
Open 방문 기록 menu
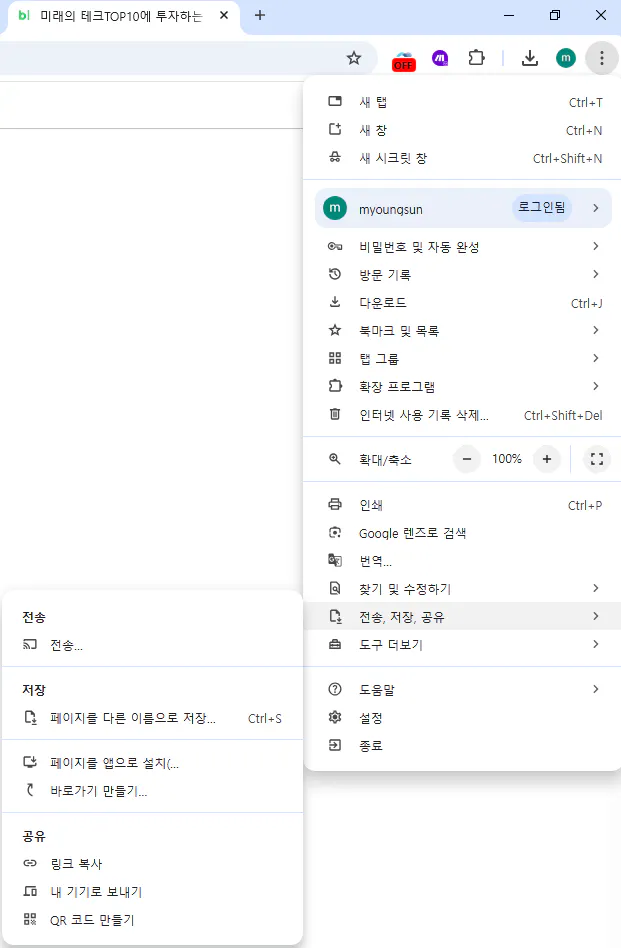click(461, 274)
